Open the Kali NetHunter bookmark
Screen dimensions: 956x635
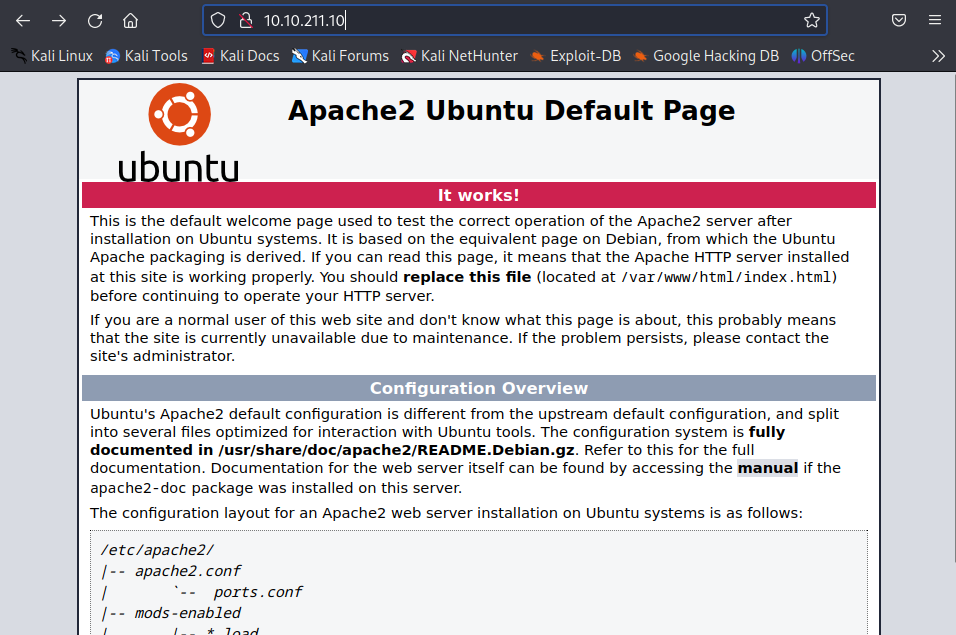460,56
